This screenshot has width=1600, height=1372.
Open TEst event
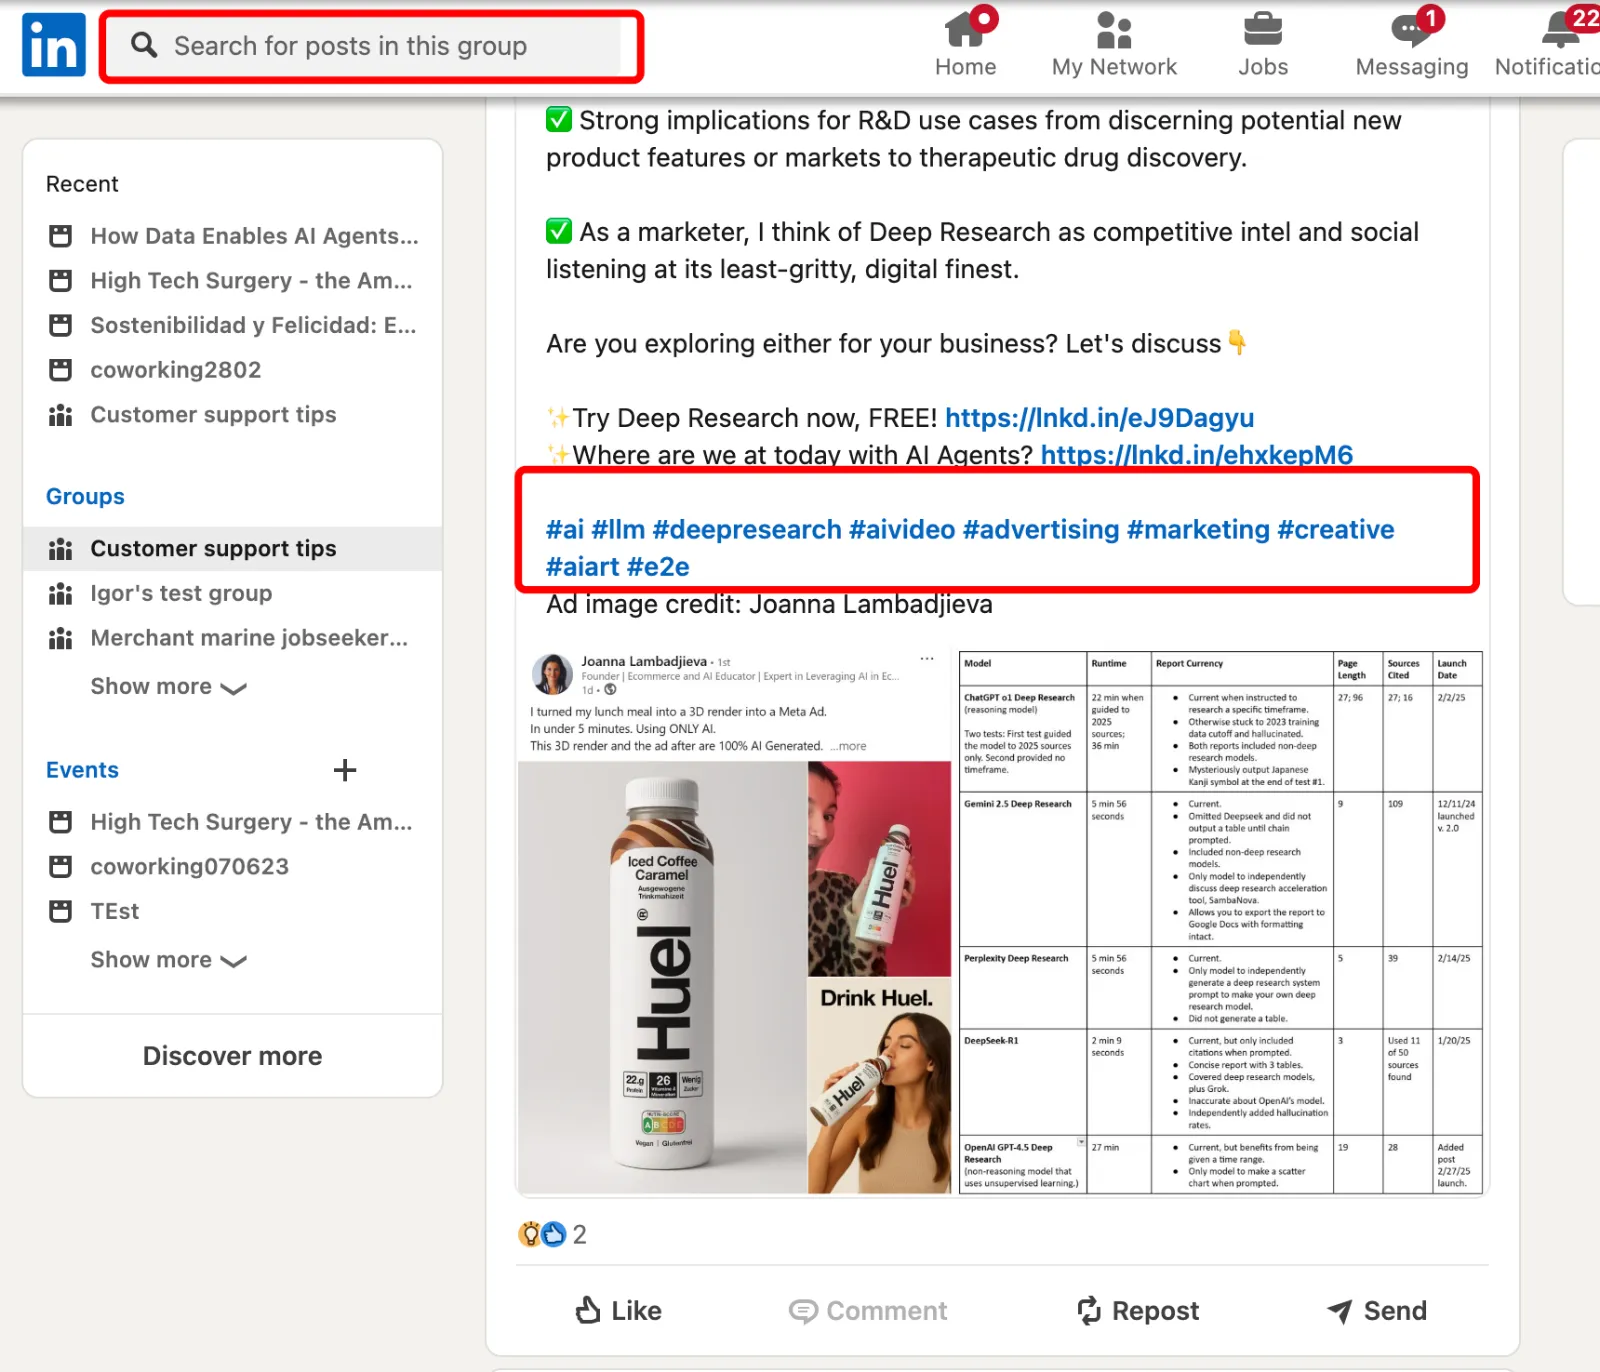[115, 911]
